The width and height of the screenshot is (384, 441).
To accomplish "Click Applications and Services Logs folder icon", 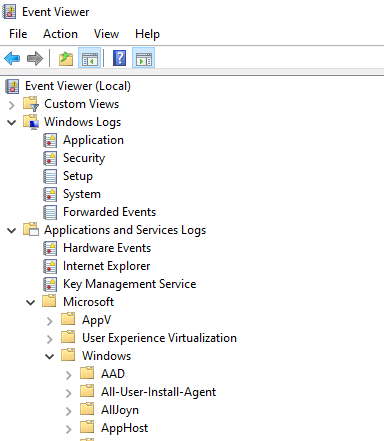I will tap(31, 230).
